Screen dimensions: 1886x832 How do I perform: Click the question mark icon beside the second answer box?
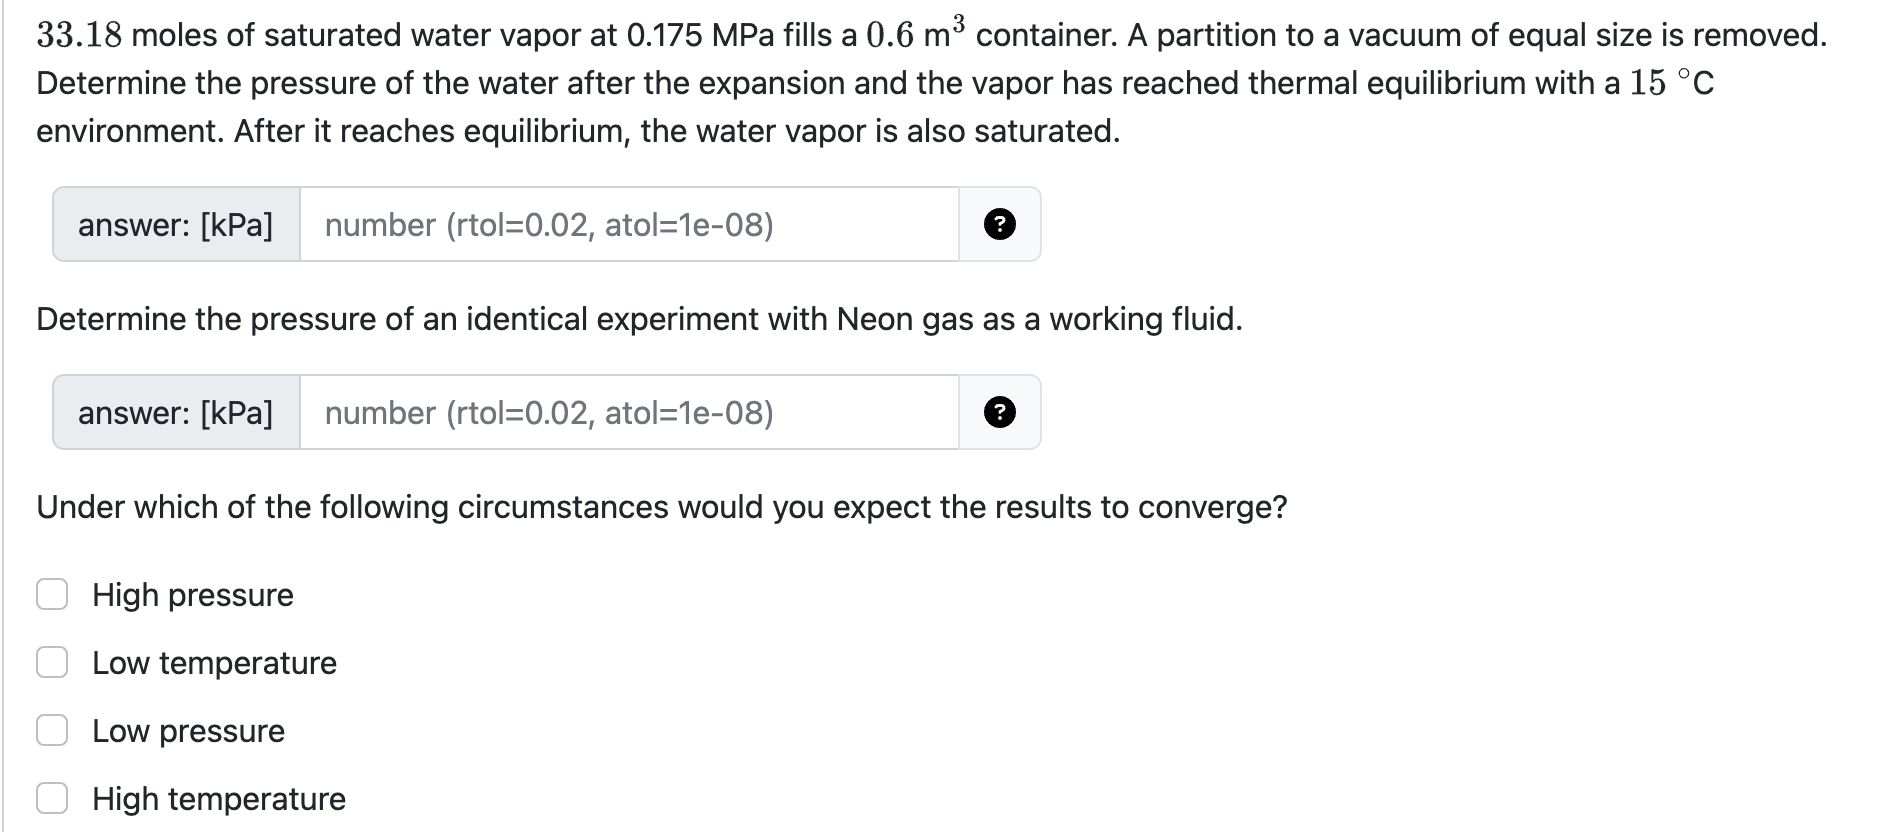(x=1001, y=412)
